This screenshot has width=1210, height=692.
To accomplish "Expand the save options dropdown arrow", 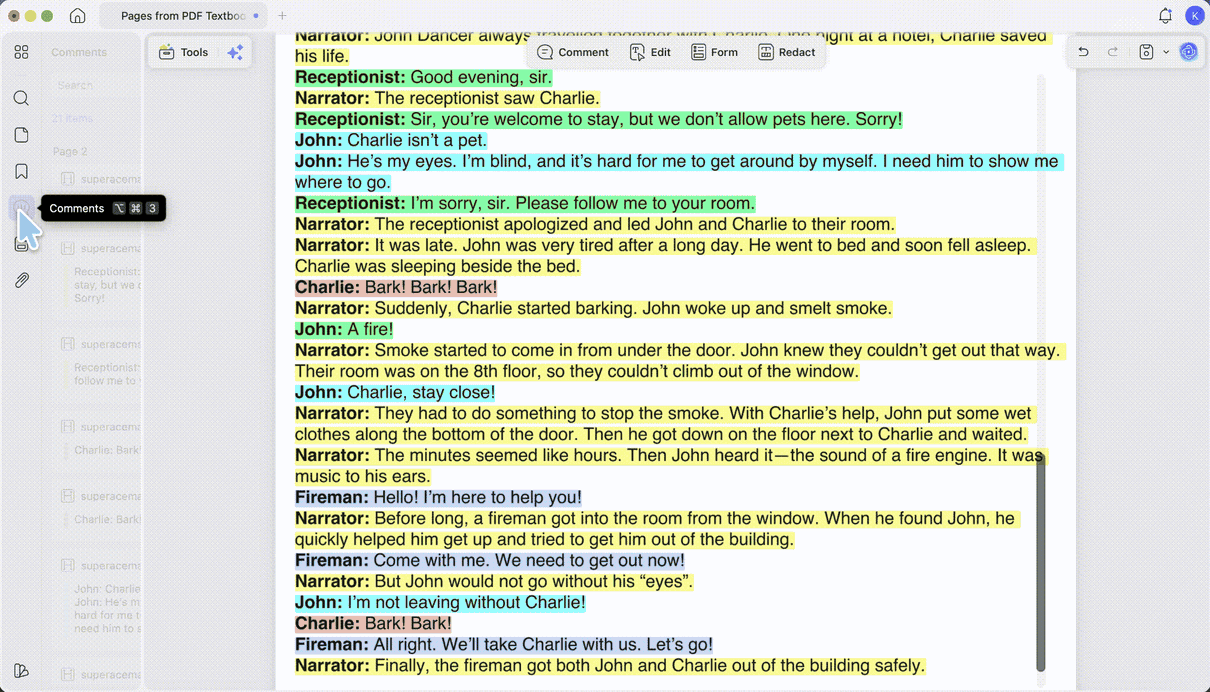I will 1166,52.
